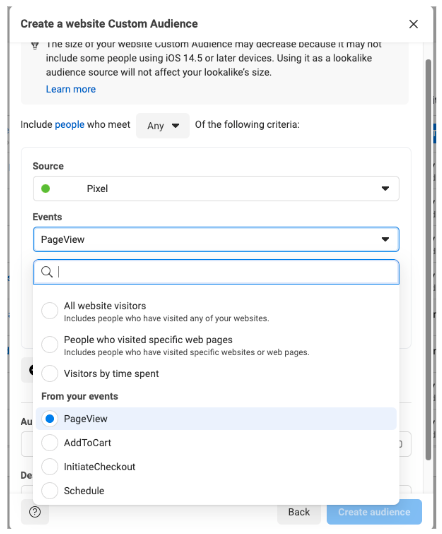Click the 'Create a website Custom Audience' title
This screenshot has height=534, width=442.
(109, 24)
